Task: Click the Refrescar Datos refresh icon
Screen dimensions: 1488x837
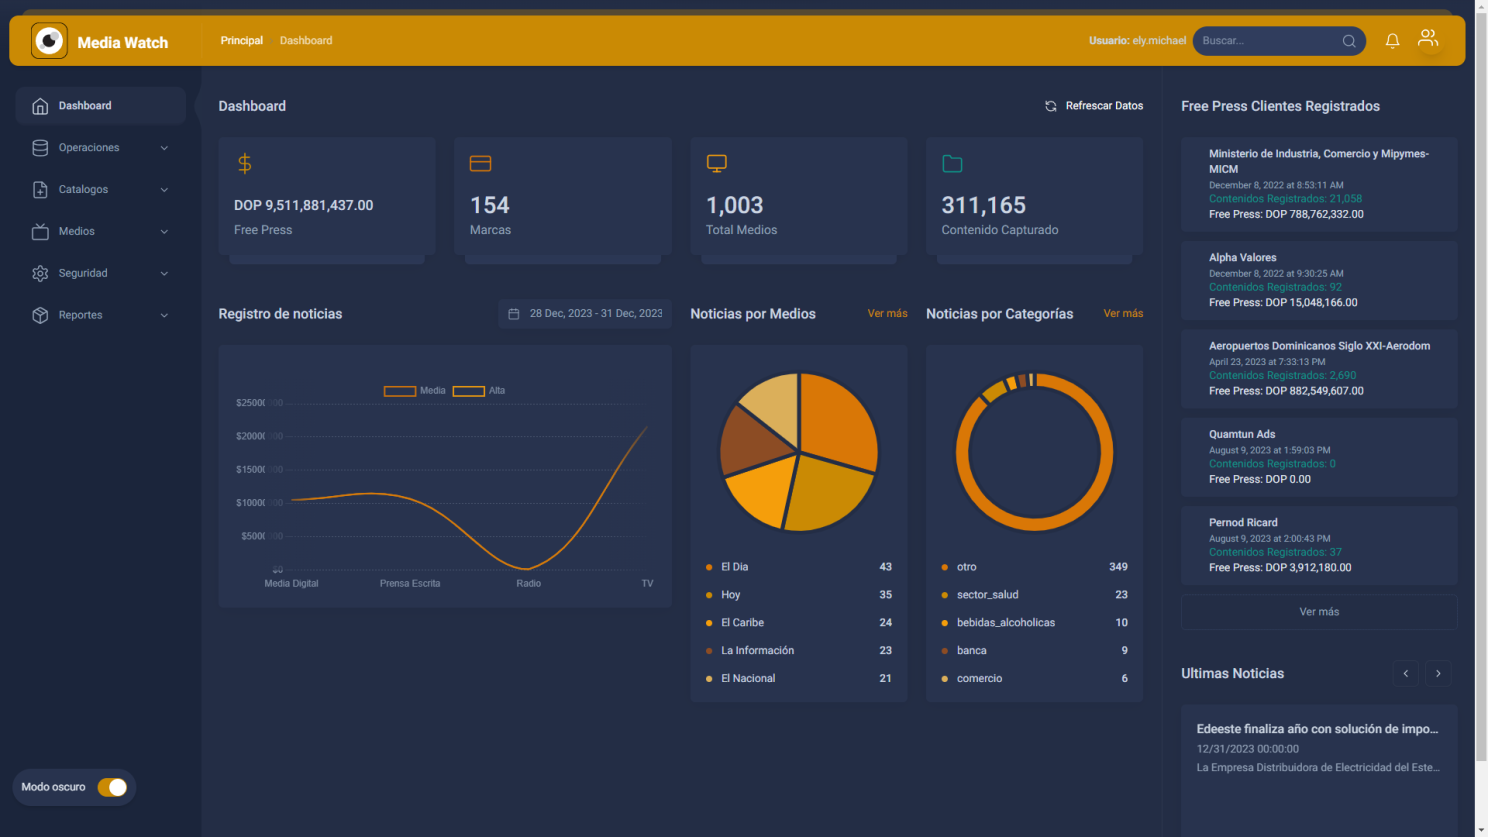Action: tap(1051, 106)
